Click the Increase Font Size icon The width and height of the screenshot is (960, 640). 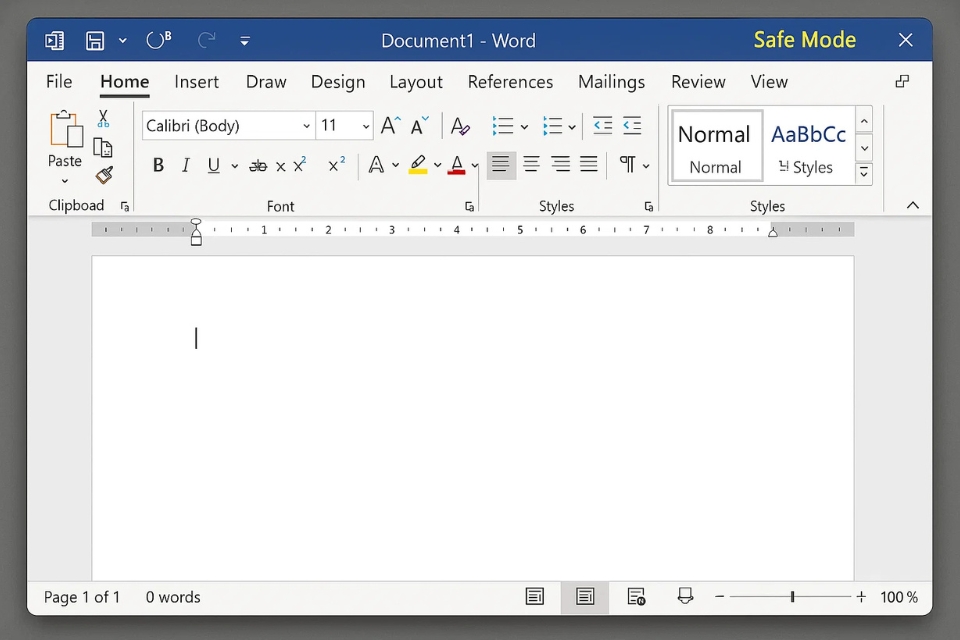(390, 126)
